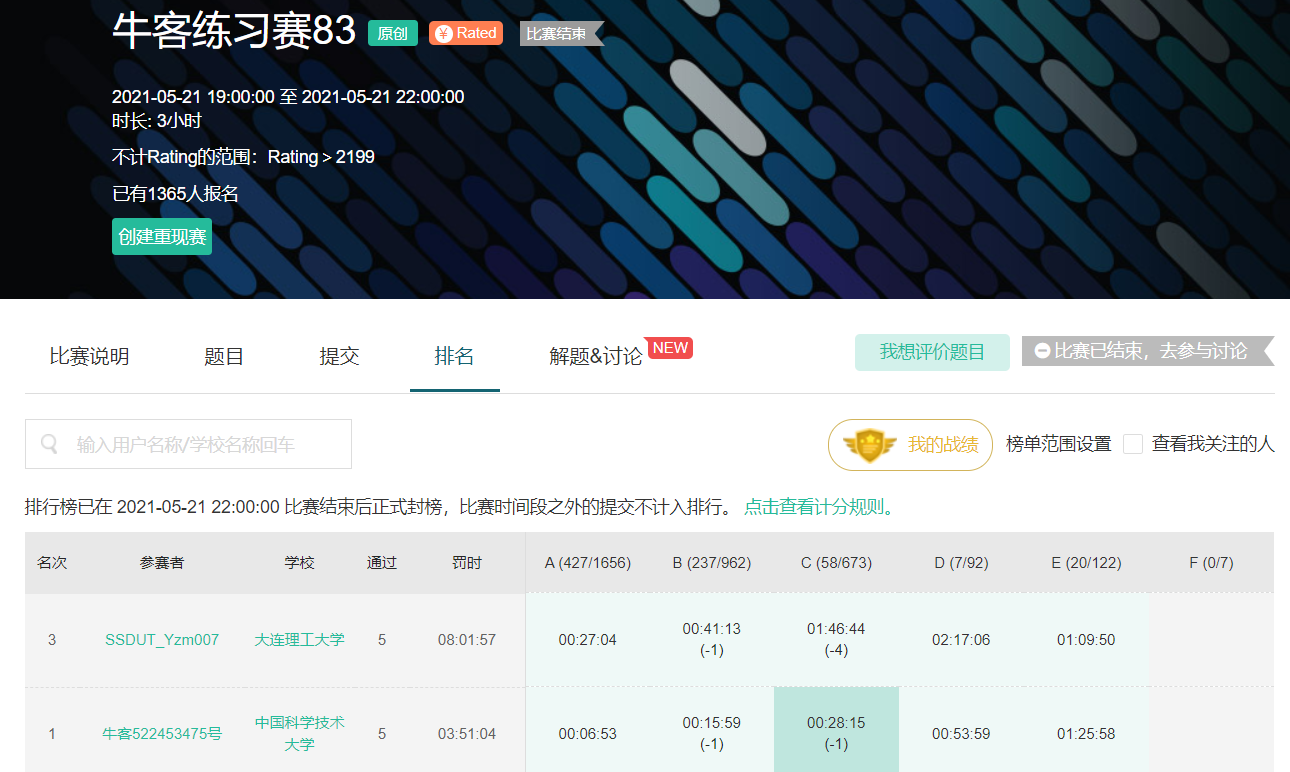Image resolution: width=1290 pixels, height=772 pixels.
Task: Click the gold medal badge icon
Action: [869, 445]
